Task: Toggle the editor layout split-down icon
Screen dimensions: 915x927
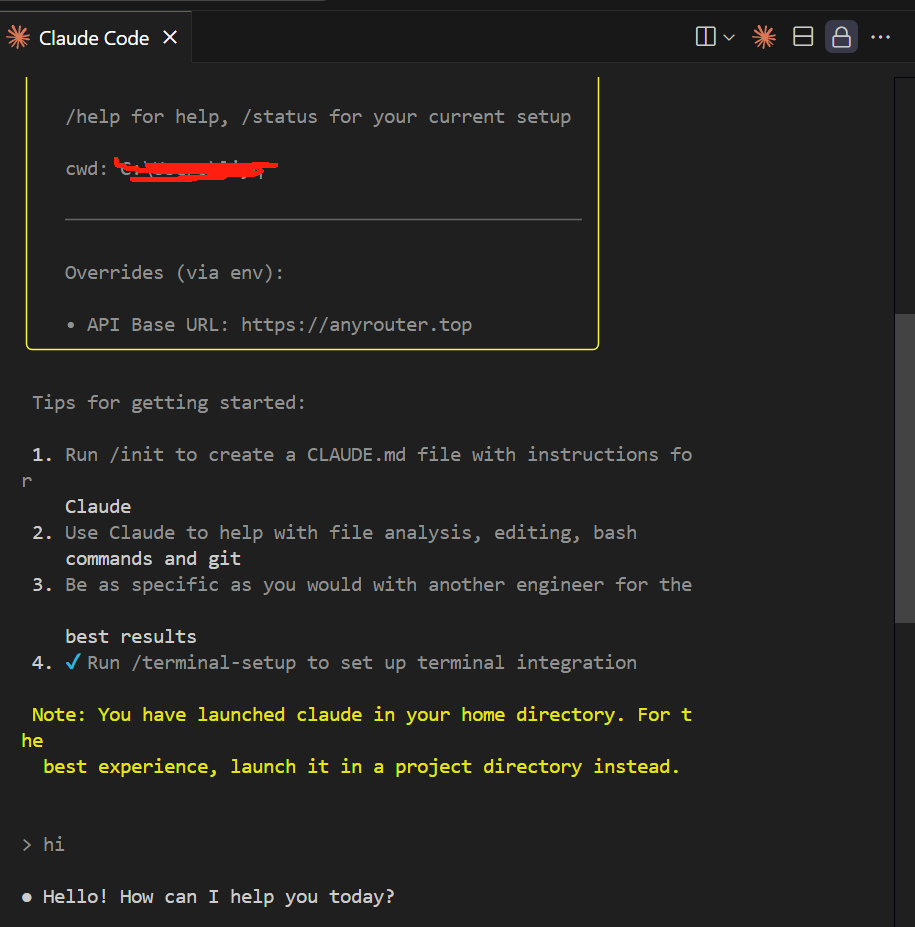Action: pos(803,37)
